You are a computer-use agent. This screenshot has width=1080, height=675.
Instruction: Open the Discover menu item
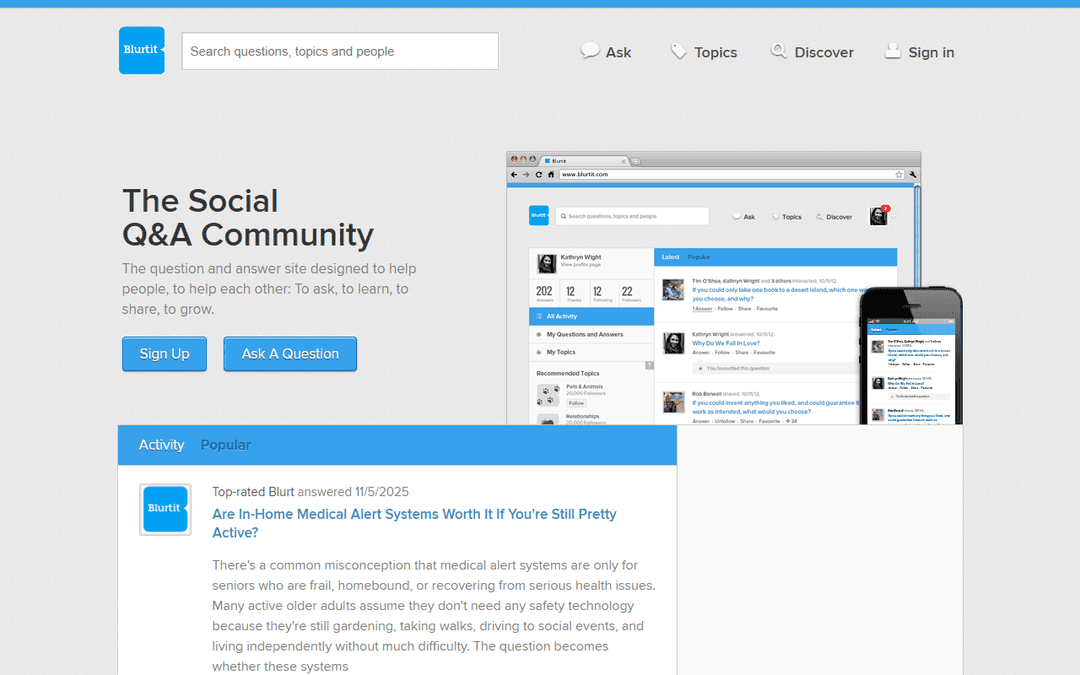point(824,52)
